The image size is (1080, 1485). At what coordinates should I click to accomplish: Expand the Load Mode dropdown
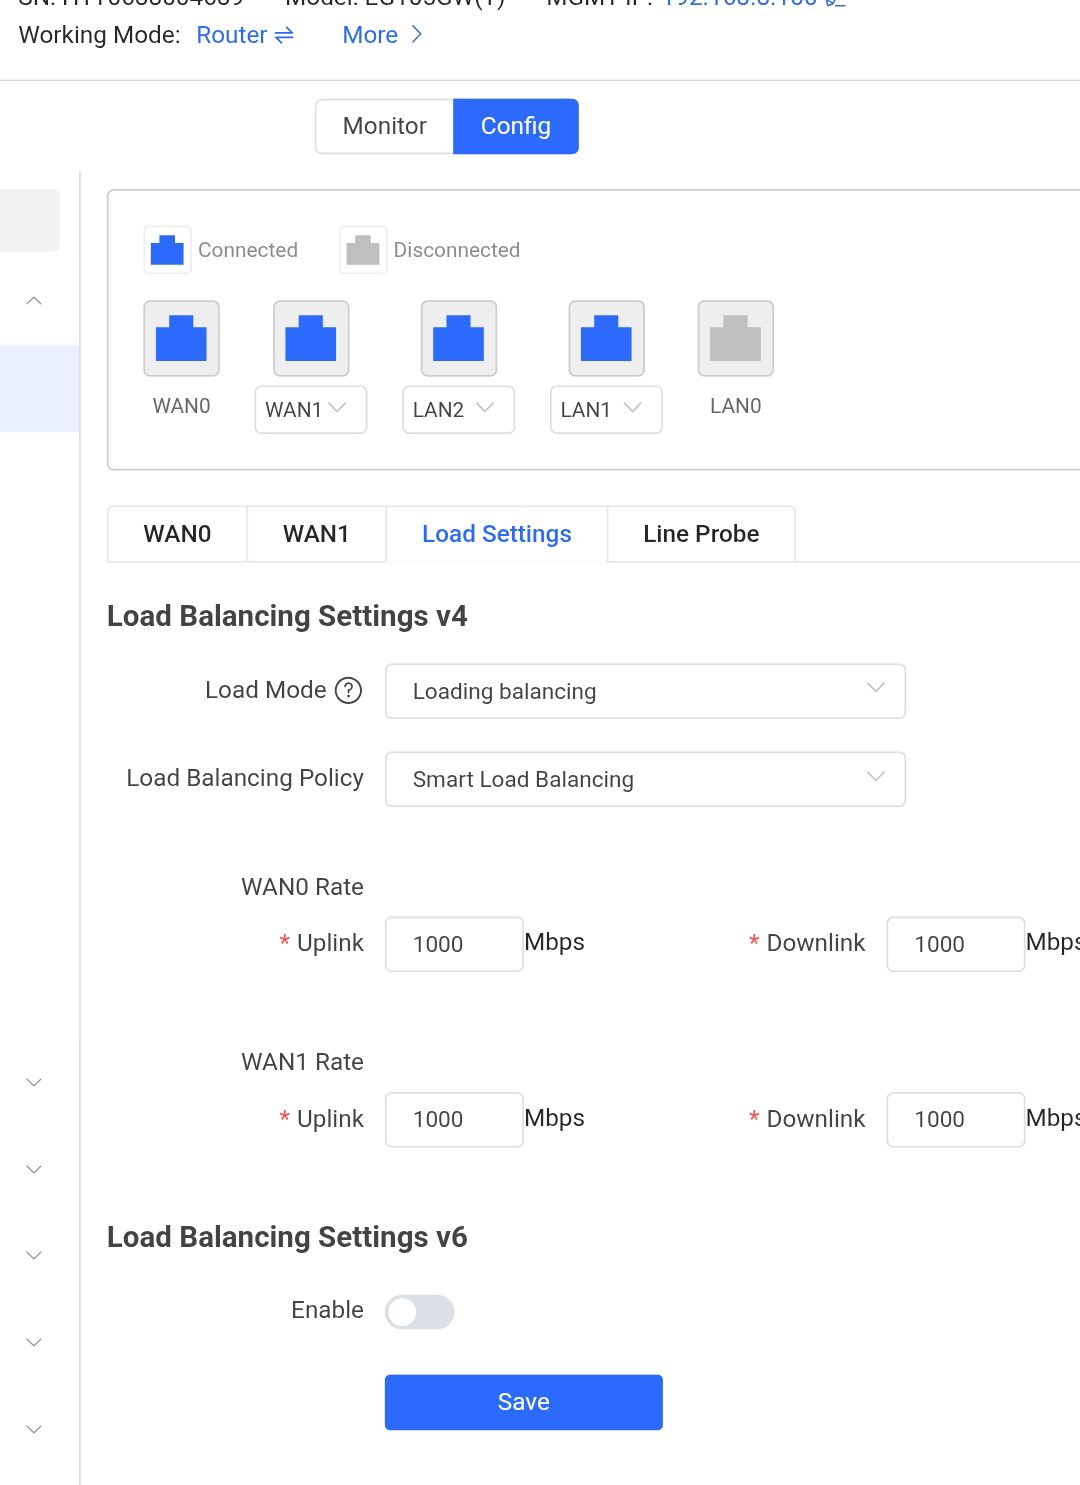[645, 691]
